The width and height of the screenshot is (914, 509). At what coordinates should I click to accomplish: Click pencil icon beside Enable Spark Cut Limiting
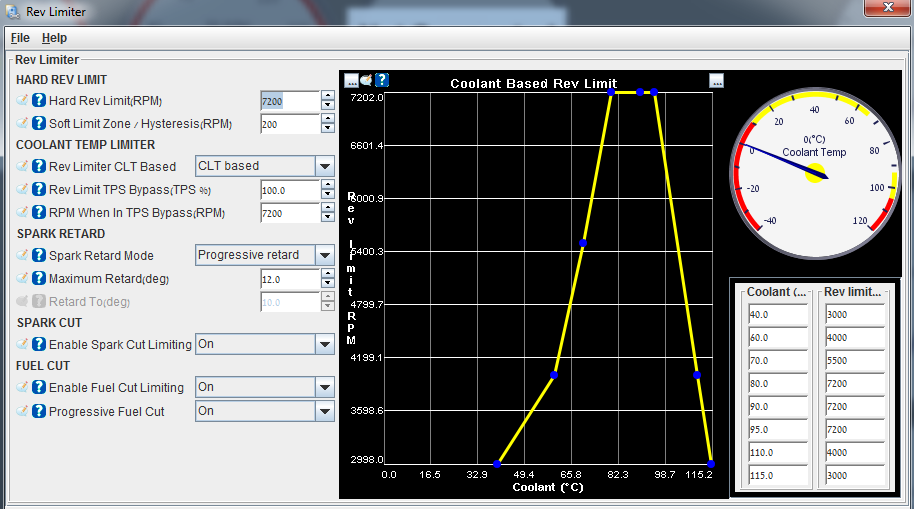point(22,344)
